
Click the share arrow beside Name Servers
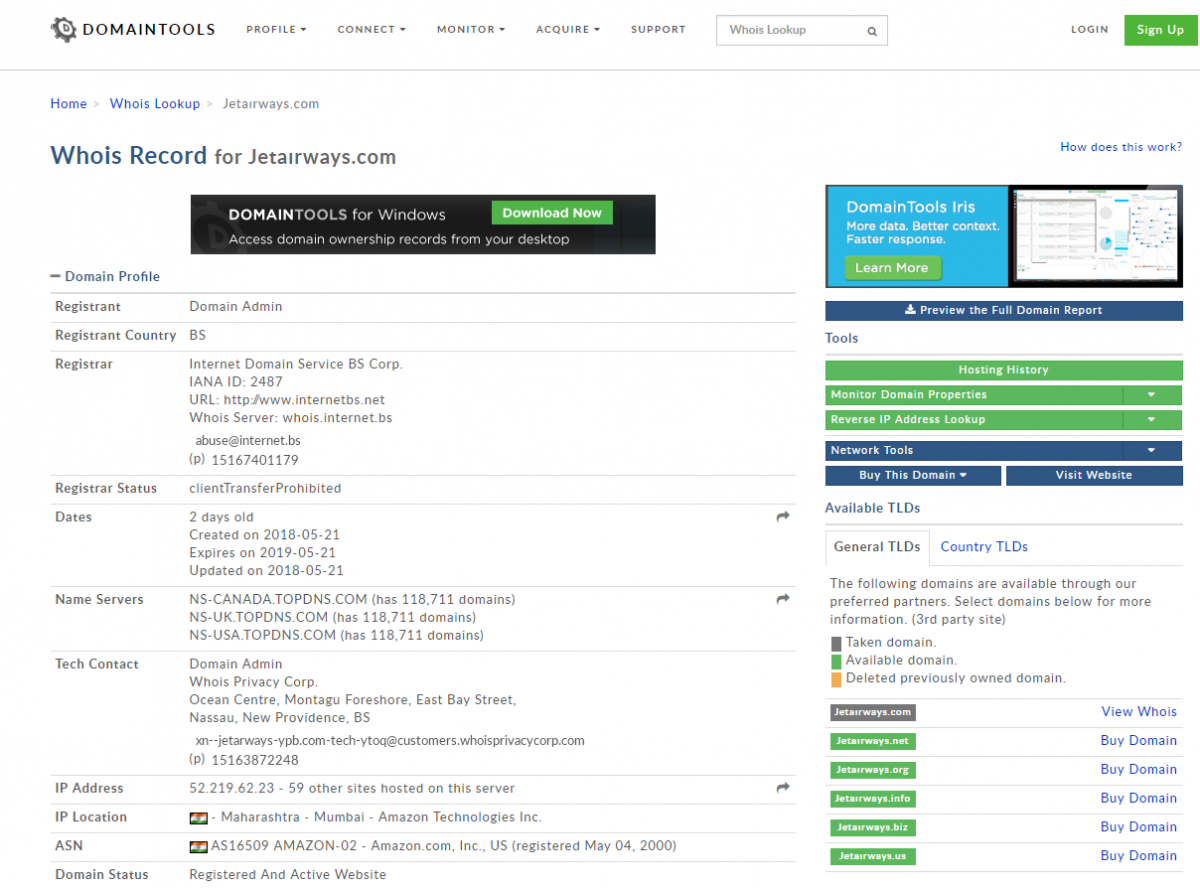click(782, 599)
